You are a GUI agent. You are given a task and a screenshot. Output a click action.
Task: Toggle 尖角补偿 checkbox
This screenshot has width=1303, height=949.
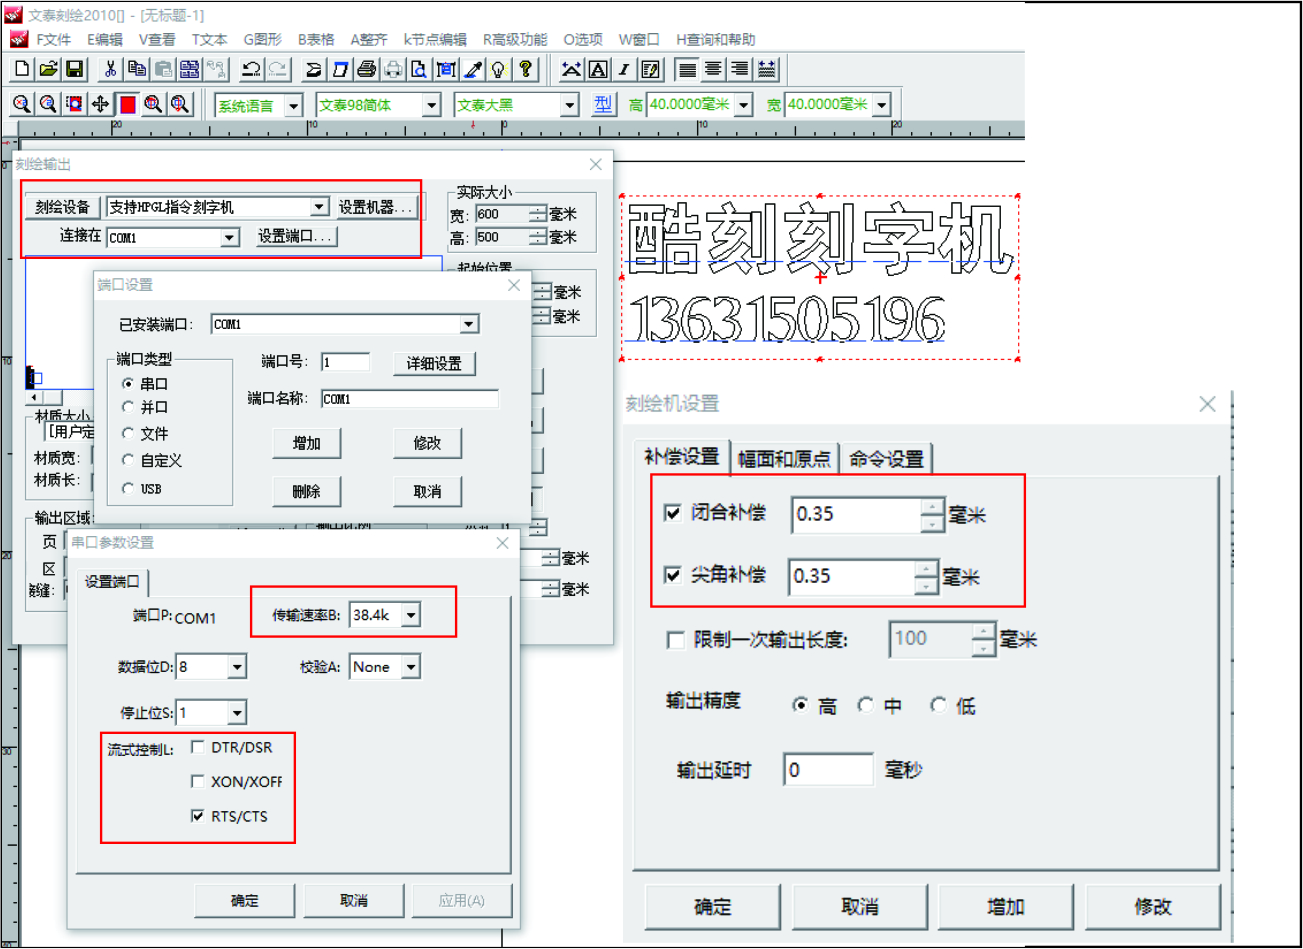point(673,575)
